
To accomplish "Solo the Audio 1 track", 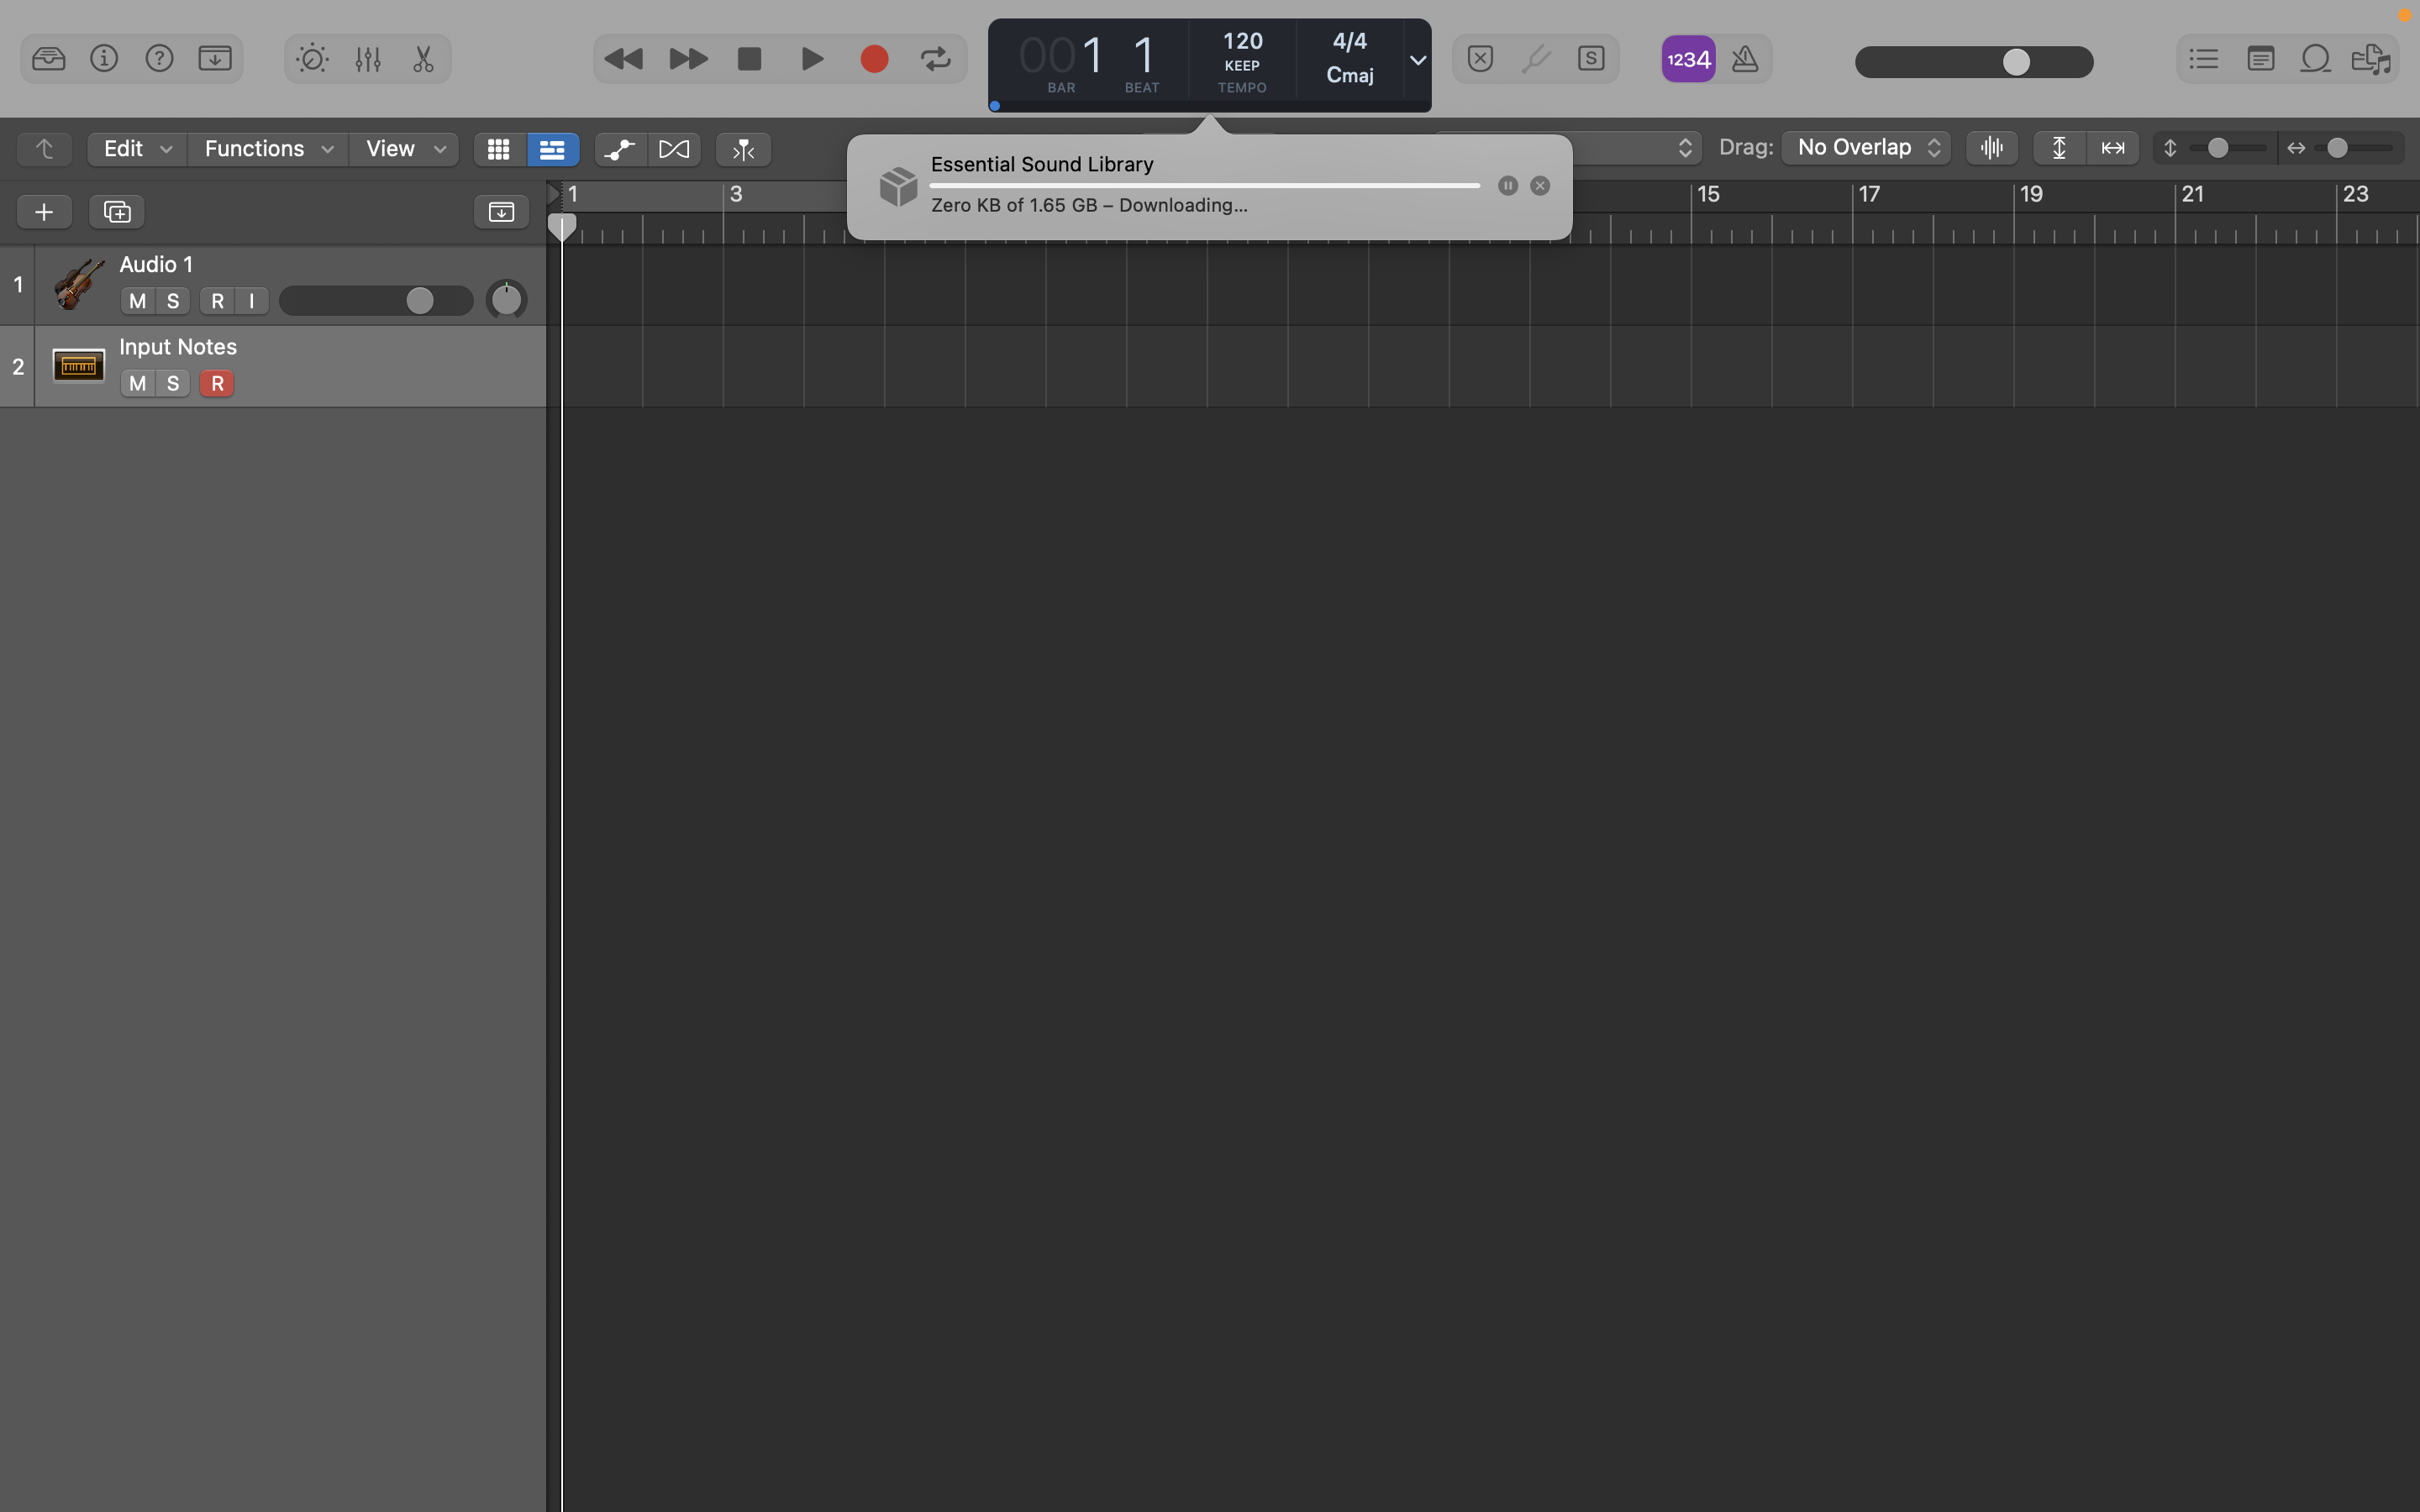I will [x=172, y=300].
